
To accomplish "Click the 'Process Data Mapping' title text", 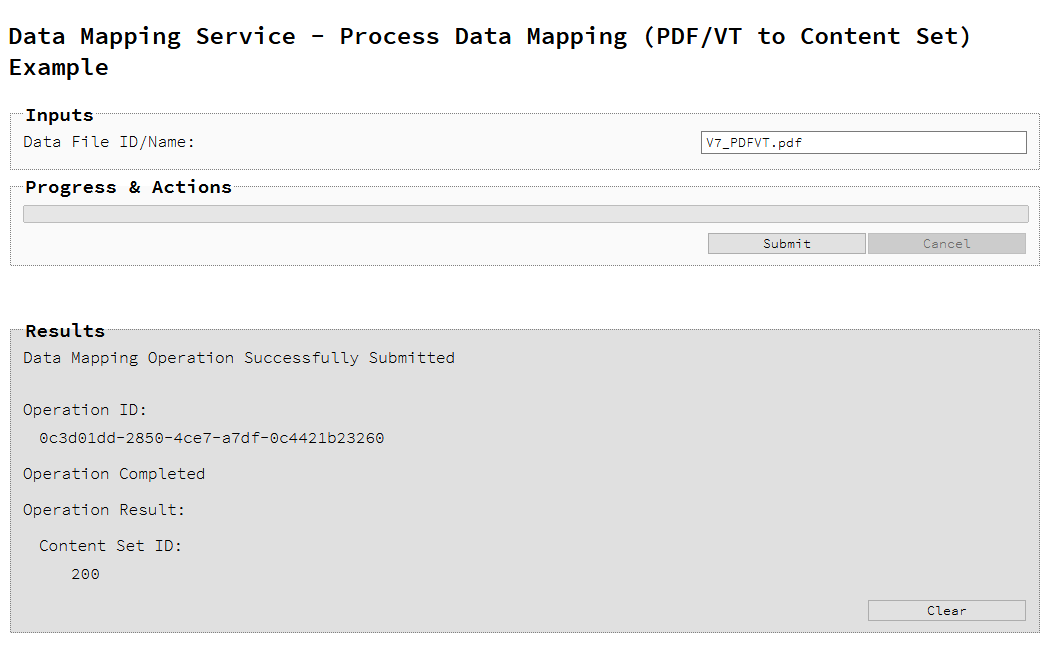I will point(483,37).
